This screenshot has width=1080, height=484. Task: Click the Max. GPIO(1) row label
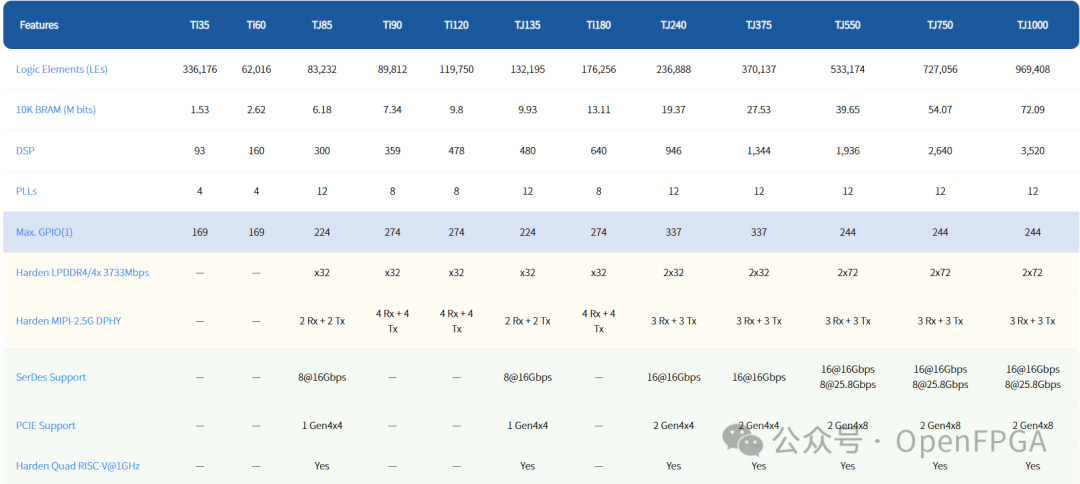(x=44, y=233)
